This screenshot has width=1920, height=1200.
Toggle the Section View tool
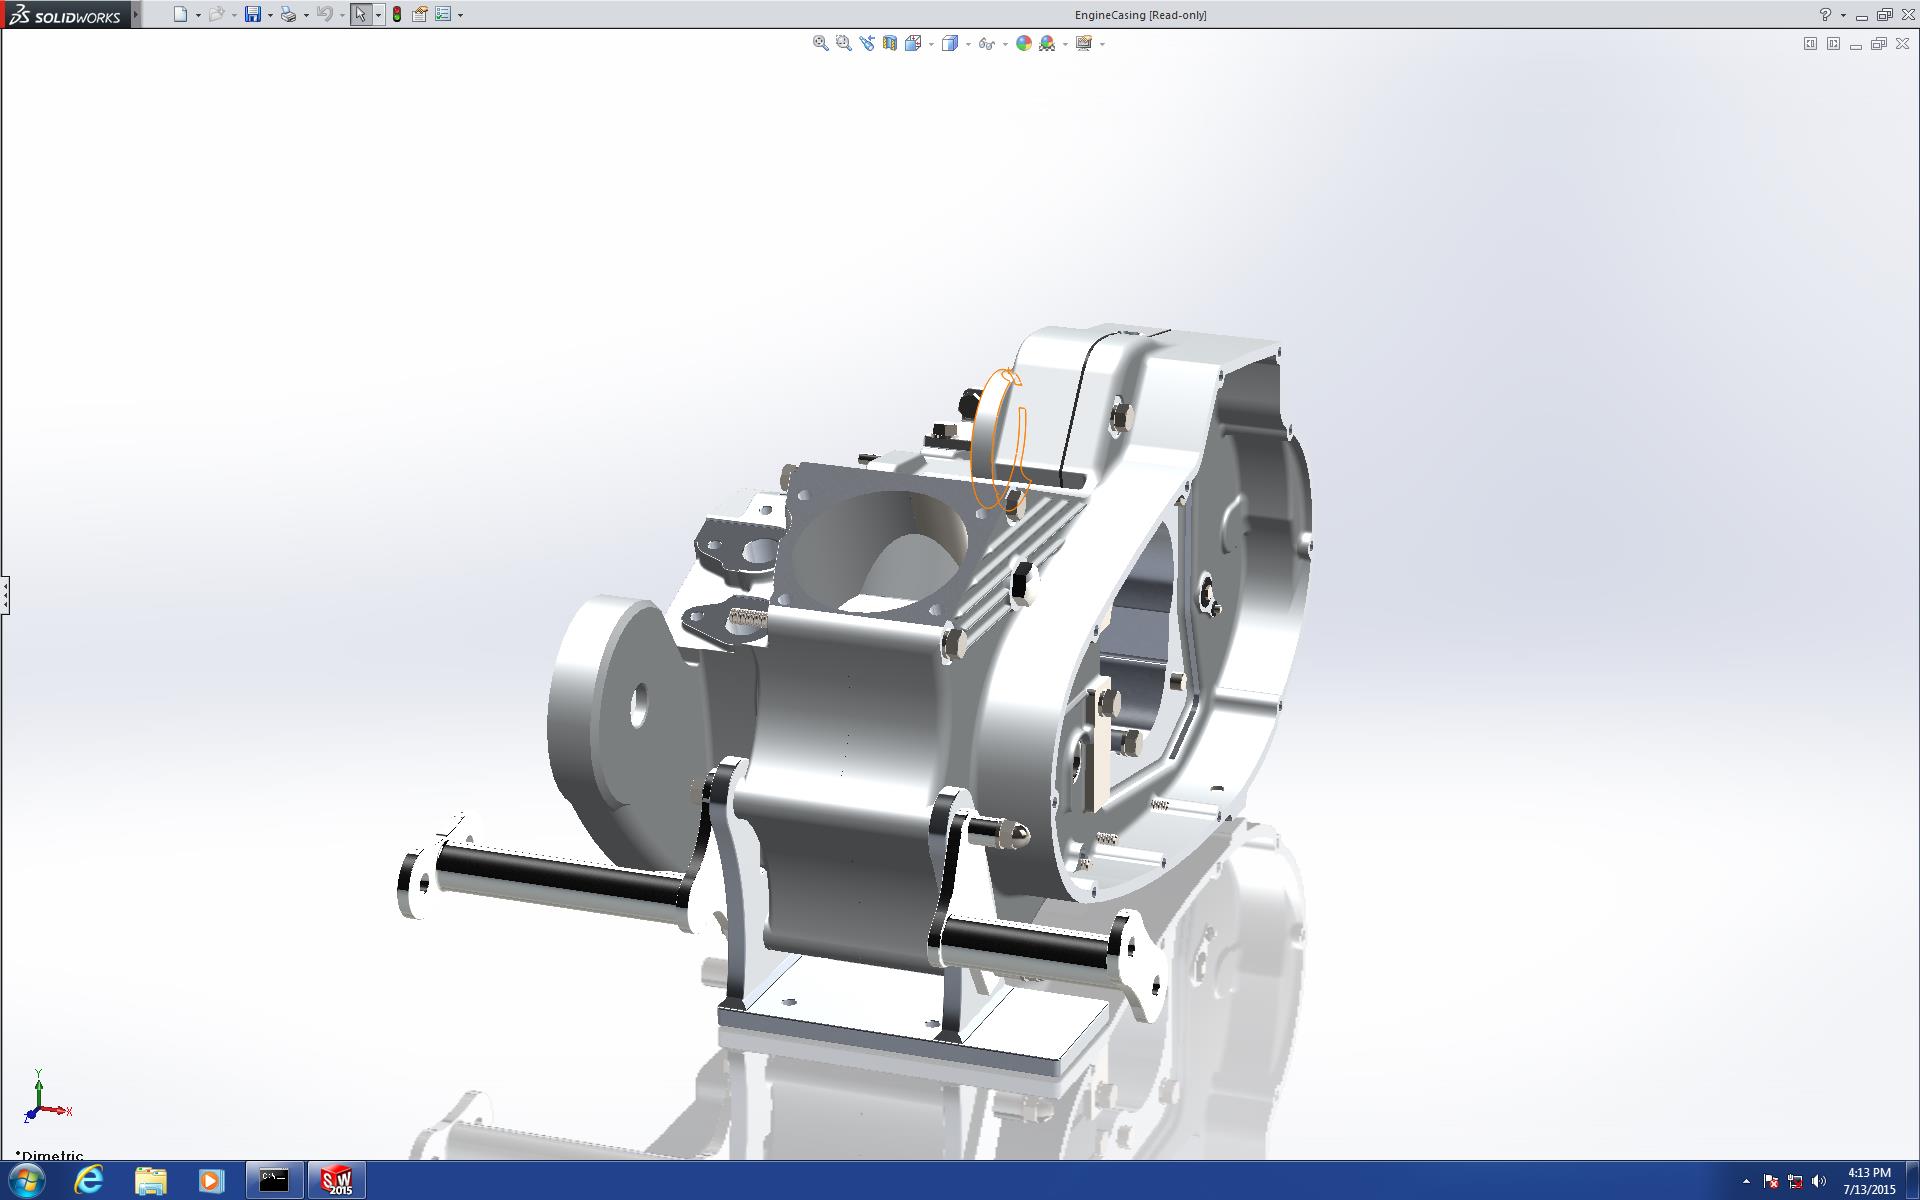pyautogui.click(x=889, y=43)
